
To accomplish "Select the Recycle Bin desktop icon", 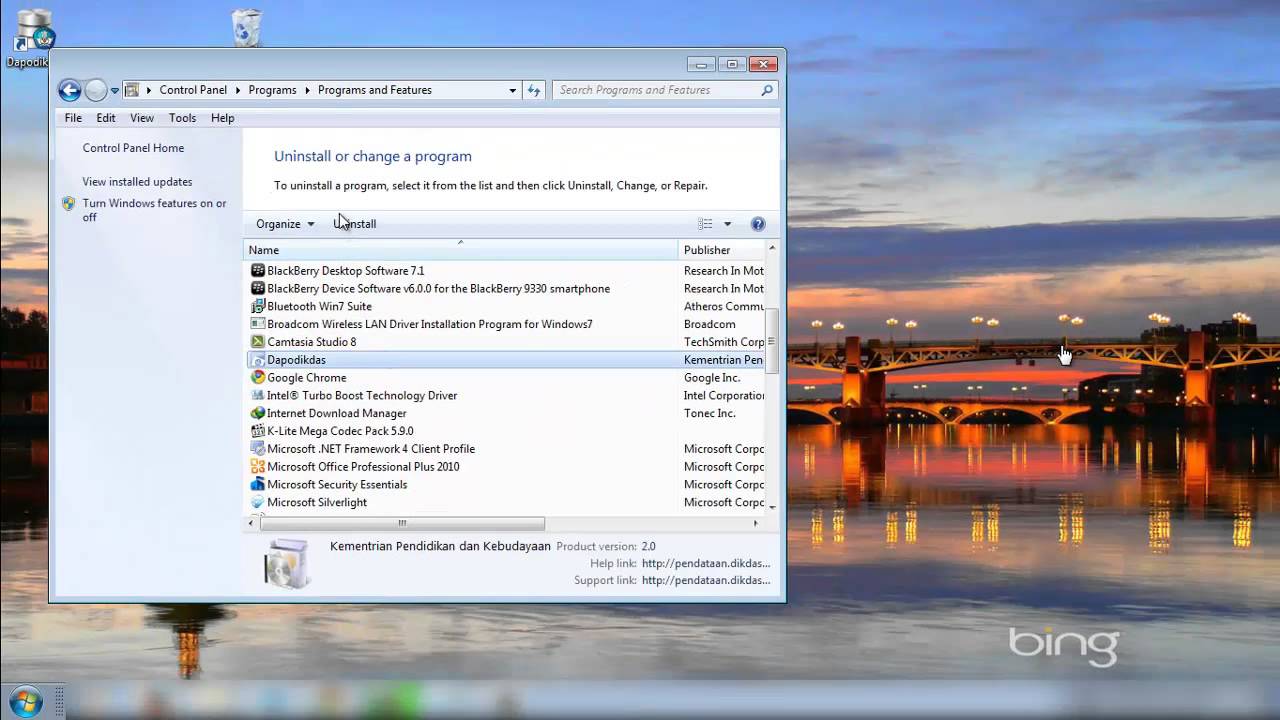I will click(x=246, y=27).
